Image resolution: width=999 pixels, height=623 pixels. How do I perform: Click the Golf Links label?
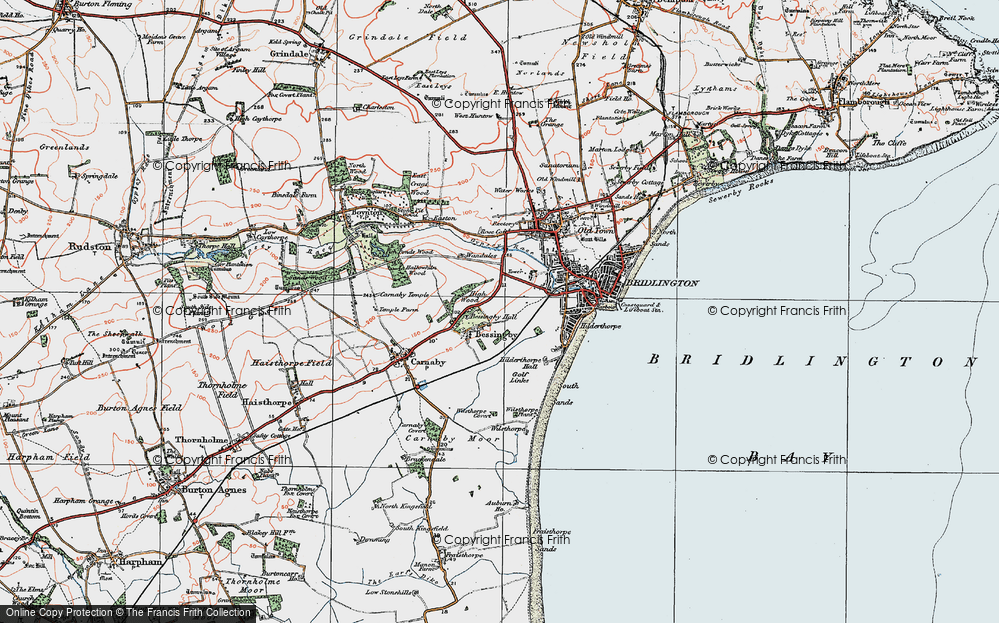(520, 378)
